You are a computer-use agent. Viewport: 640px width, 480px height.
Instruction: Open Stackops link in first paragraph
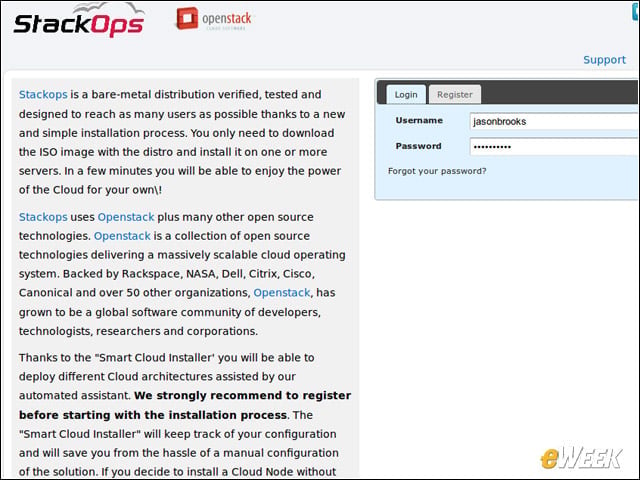(x=43, y=94)
